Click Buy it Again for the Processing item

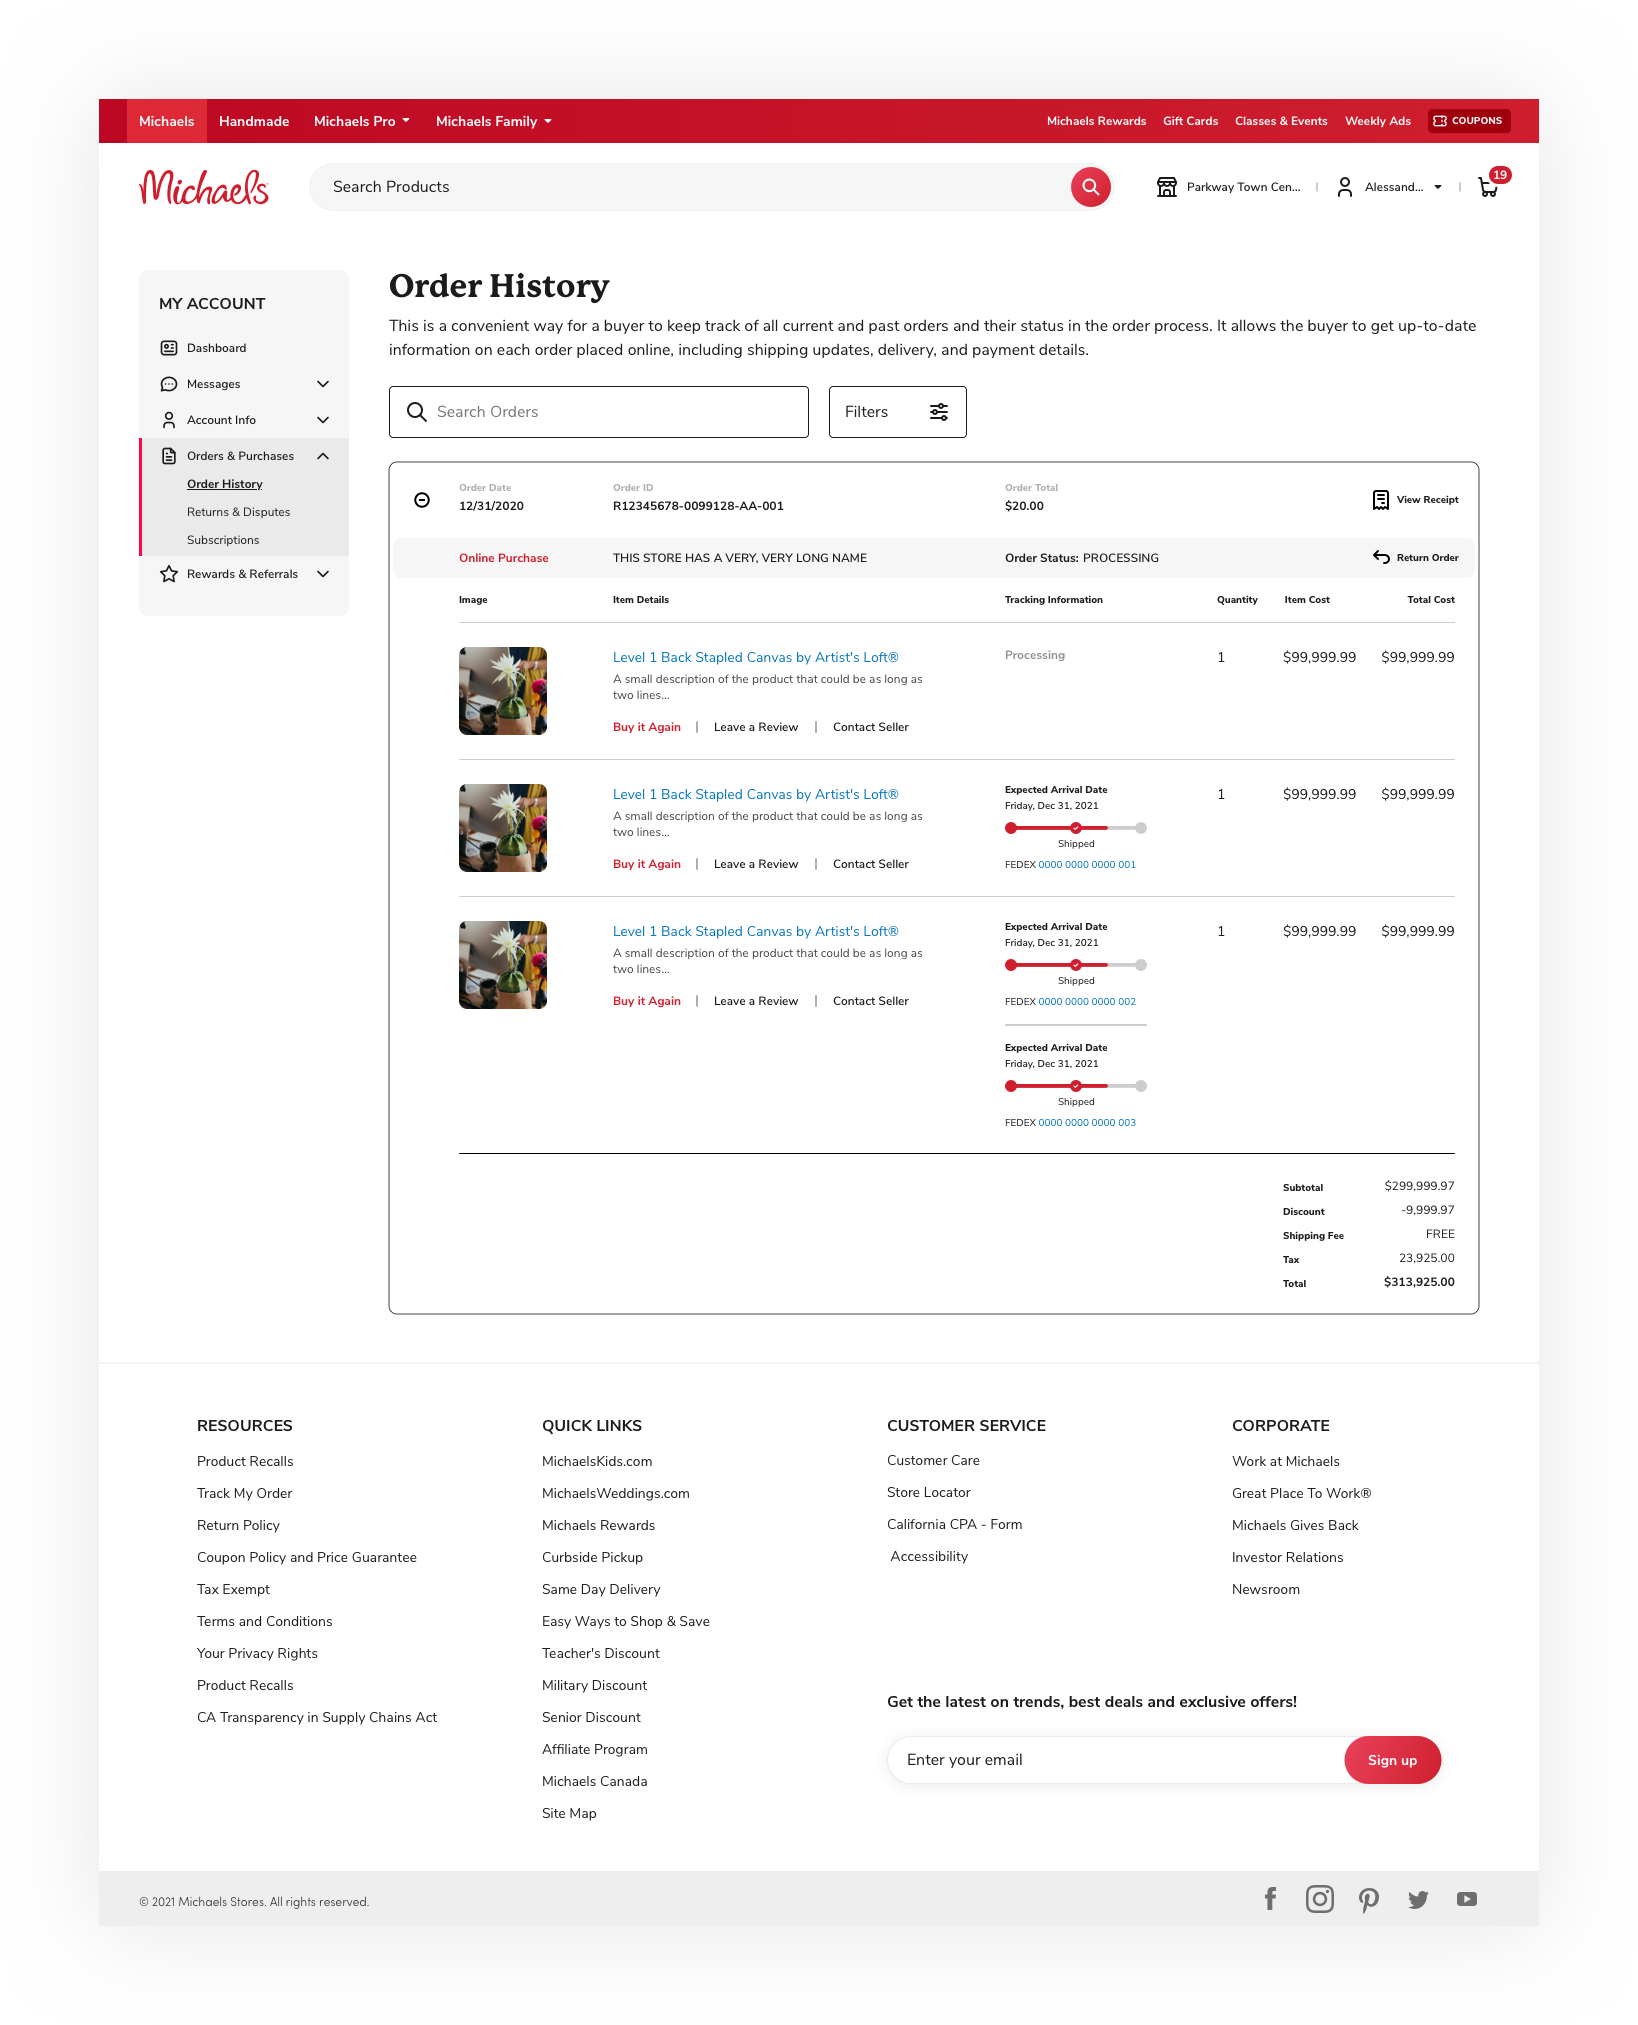647,727
